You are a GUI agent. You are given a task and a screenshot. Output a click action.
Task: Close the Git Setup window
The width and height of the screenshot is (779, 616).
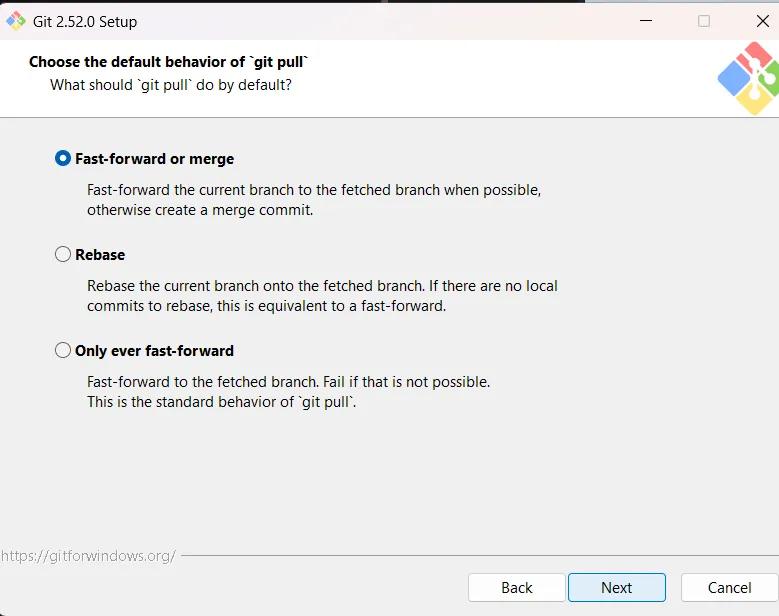pyautogui.click(x=763, y=21)
